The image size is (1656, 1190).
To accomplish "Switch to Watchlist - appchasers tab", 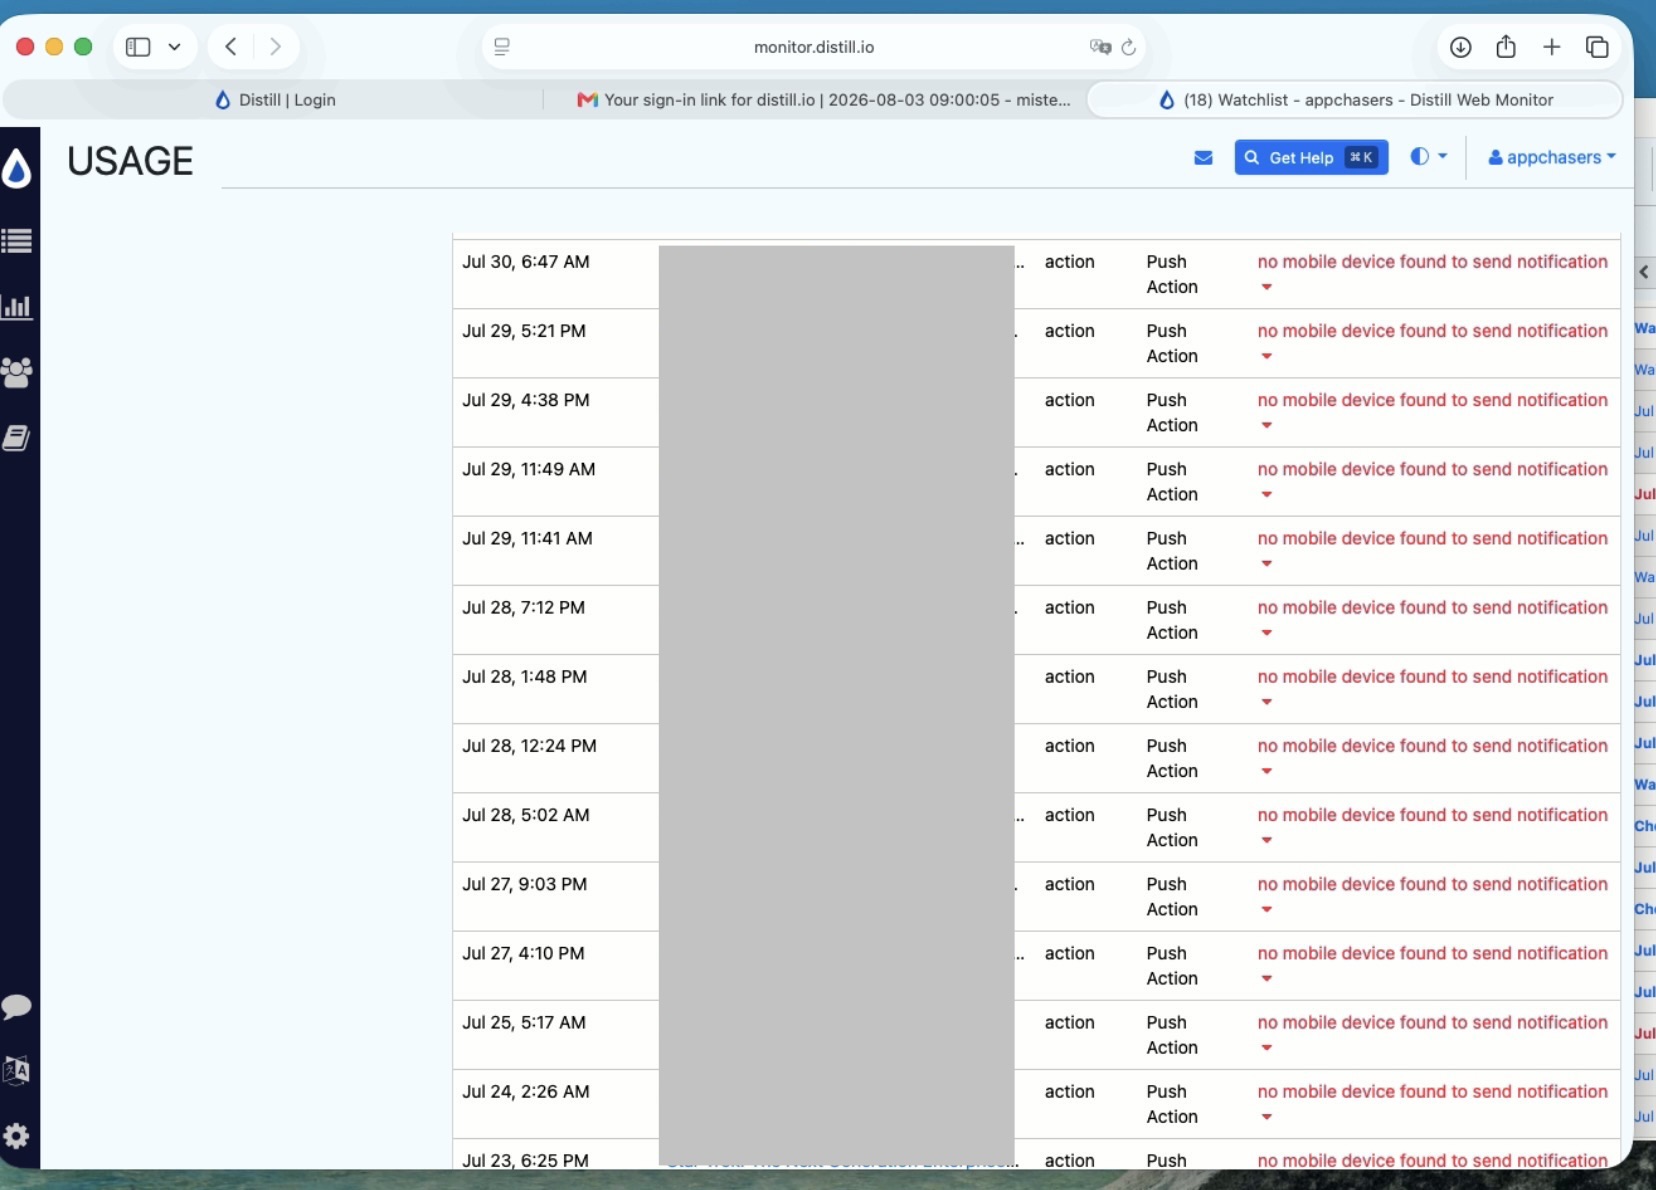I will [1355, 100].
